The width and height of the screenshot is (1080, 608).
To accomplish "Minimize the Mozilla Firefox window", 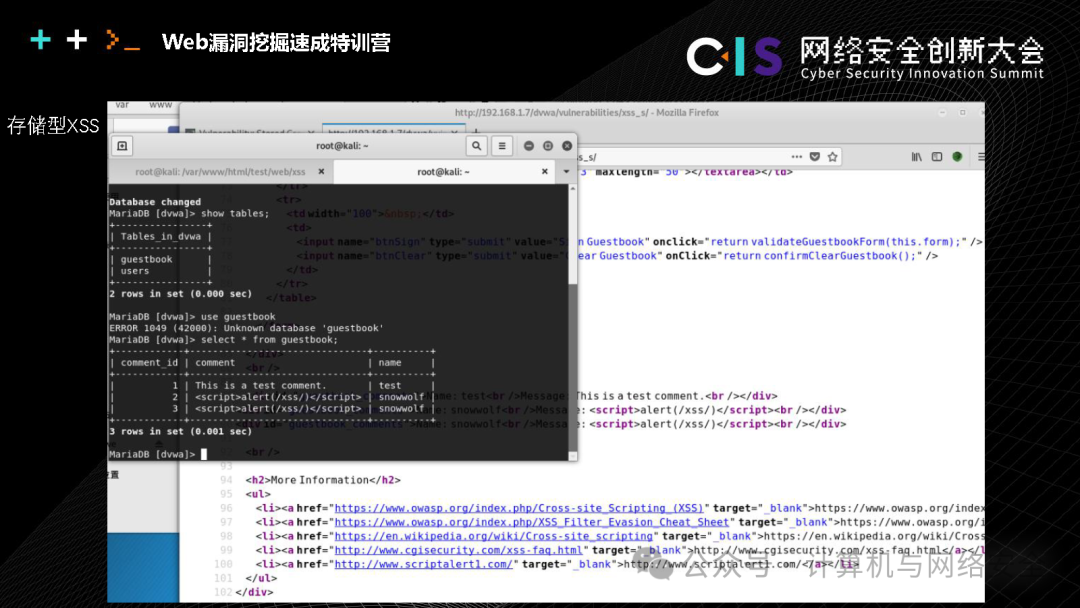I will click(942, 112).
